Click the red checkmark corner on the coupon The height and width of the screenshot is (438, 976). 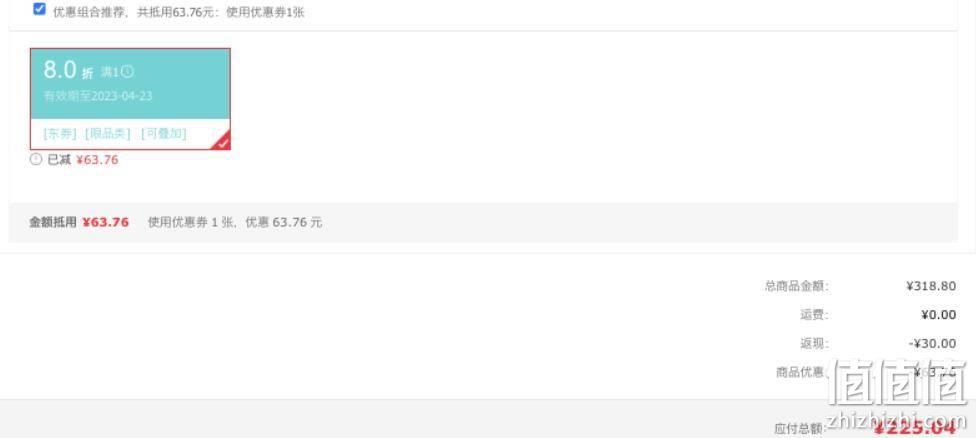(x=222, y=142)
